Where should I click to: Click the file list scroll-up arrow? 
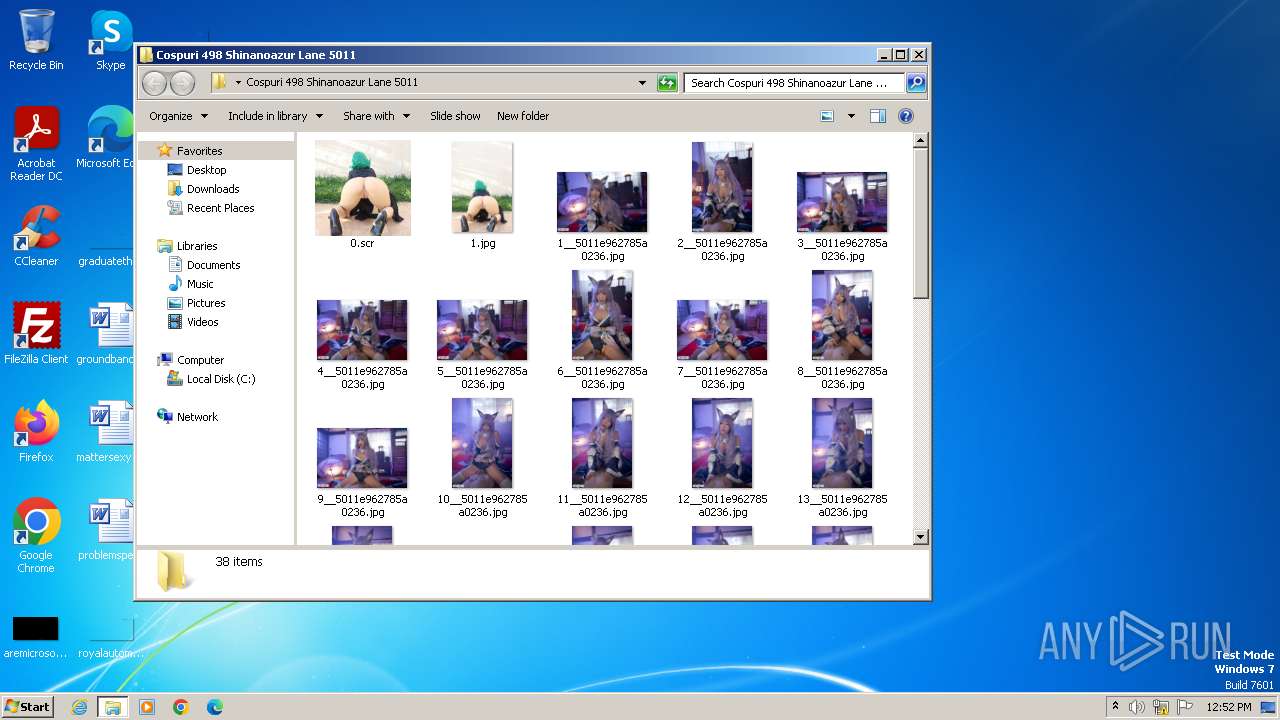tap(921, 141)
